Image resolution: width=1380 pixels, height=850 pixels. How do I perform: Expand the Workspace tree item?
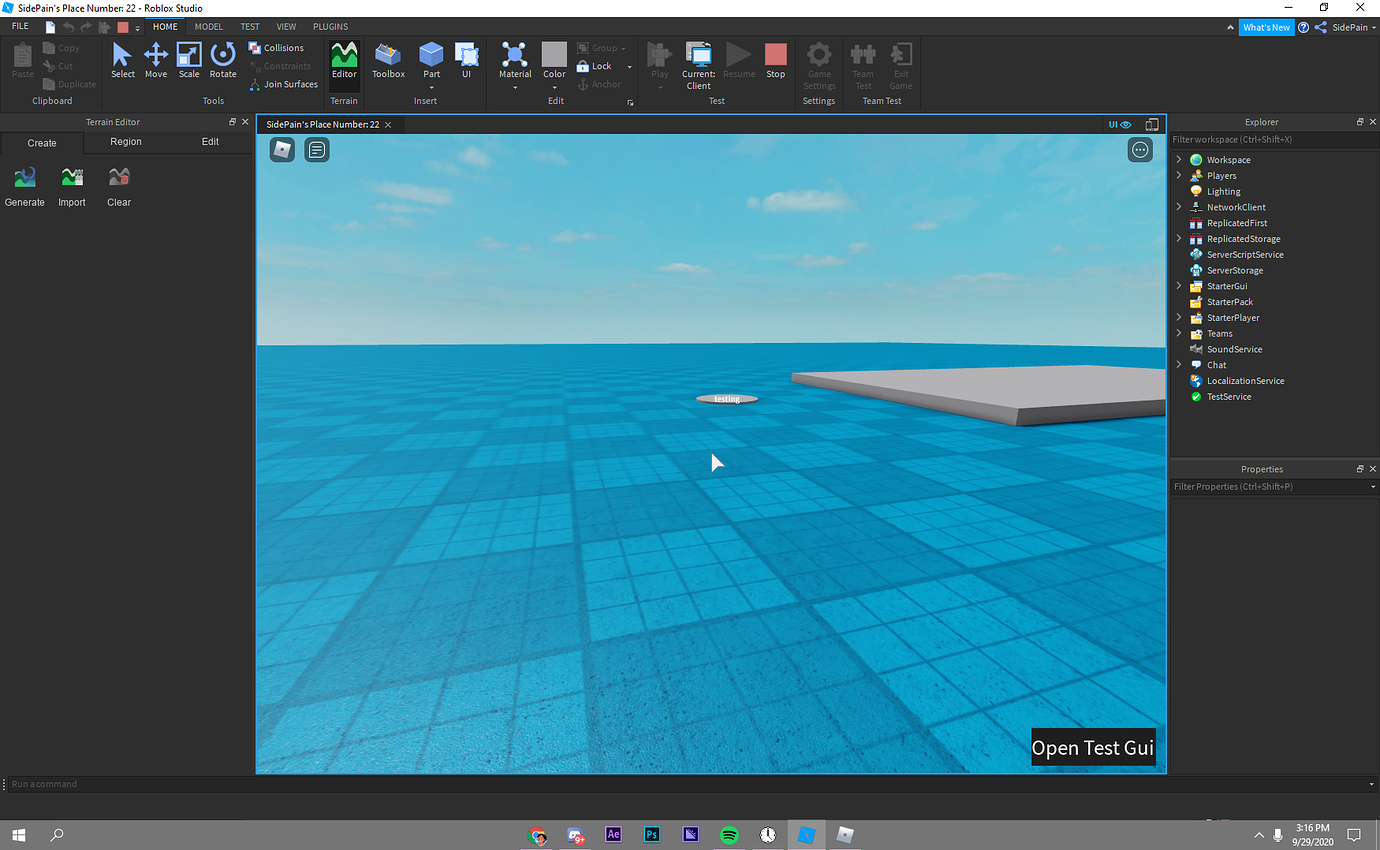(x=1179, y=159)
